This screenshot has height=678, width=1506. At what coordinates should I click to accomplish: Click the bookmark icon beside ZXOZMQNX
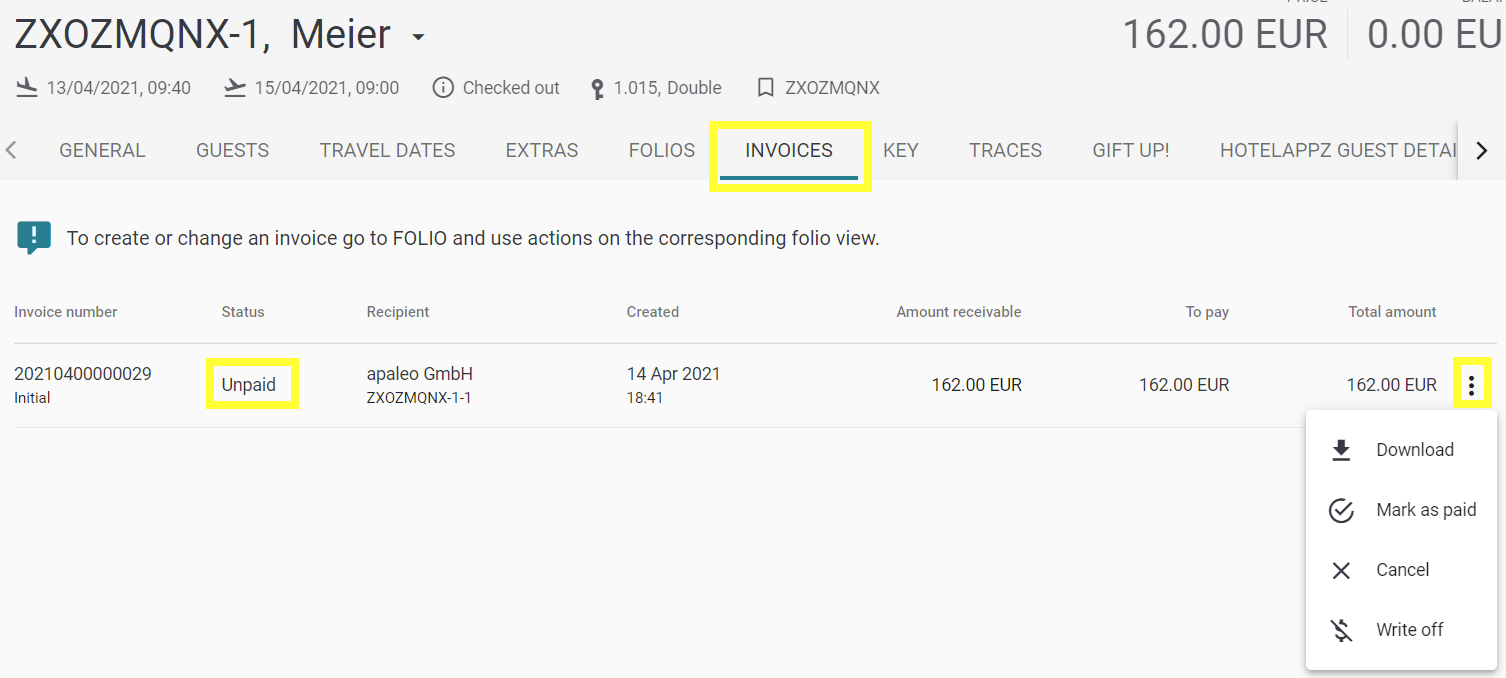click(766, 87)
